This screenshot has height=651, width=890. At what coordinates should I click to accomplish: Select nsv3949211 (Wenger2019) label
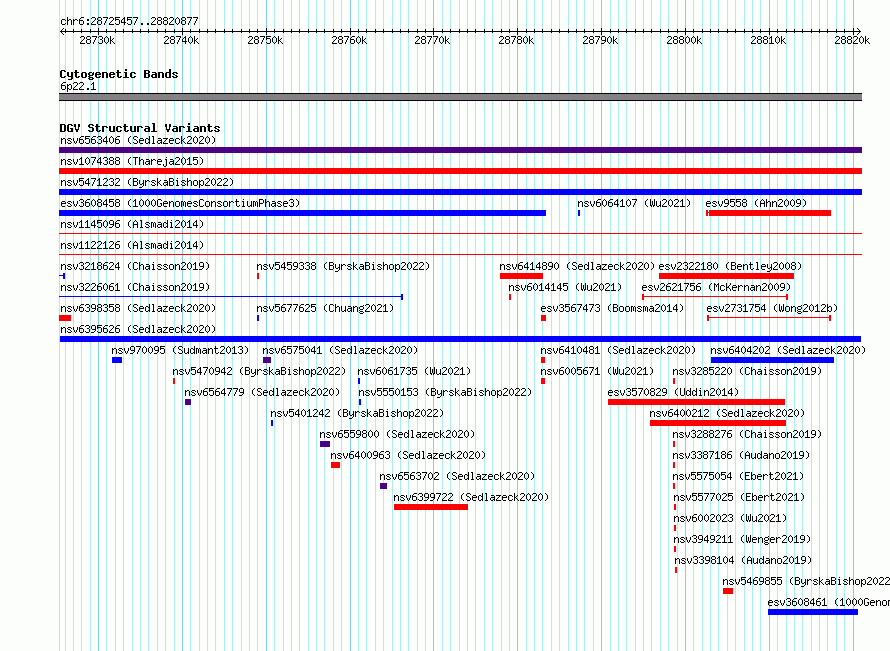click(742, 539)
